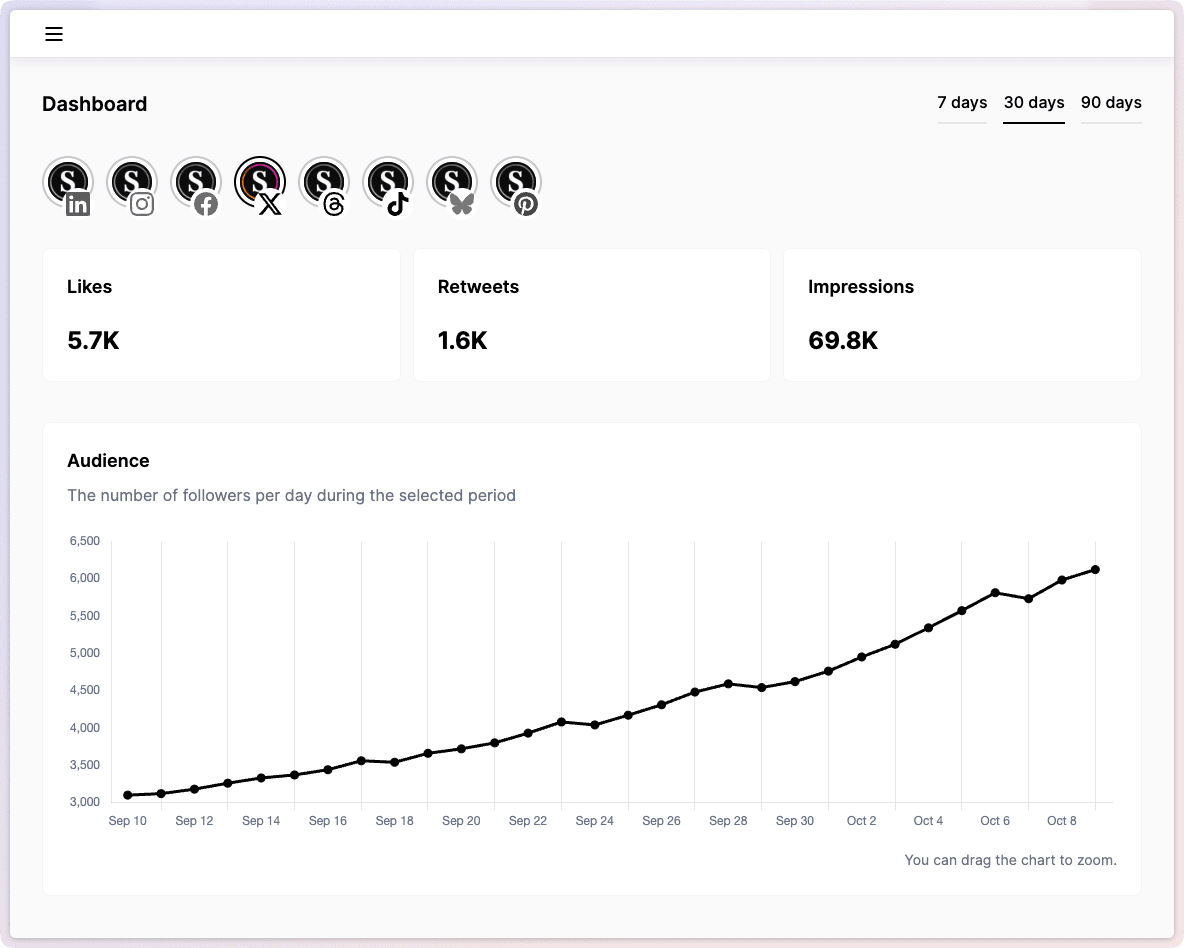
Task: Select the Threads account avatar
Action: tap(324, 183)
